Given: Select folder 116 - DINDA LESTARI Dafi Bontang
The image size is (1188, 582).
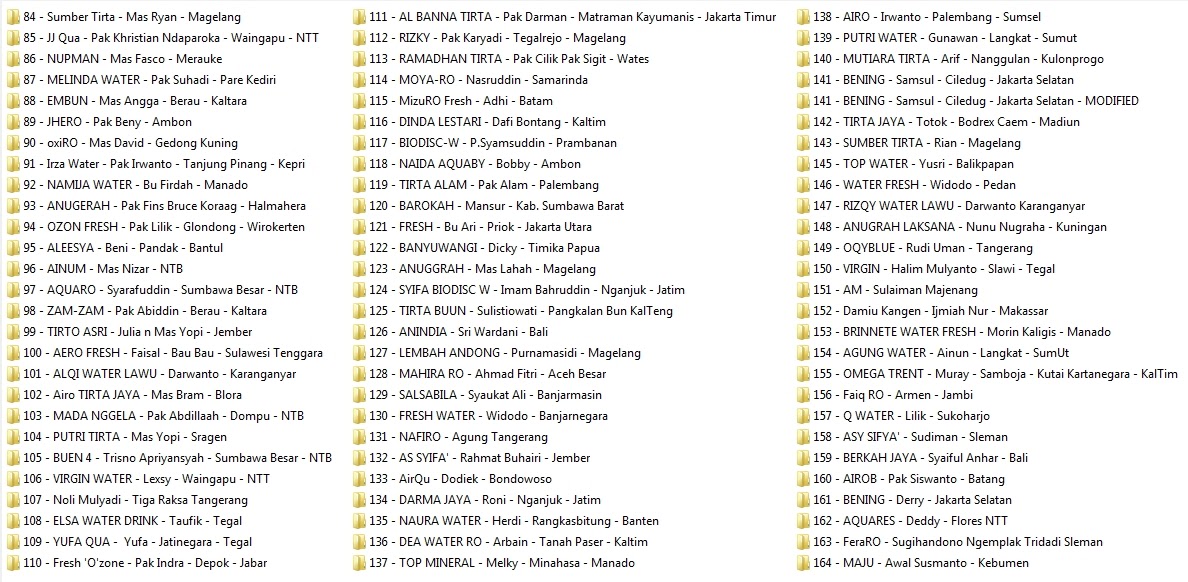Looking at the screenshot, I should [x=480, y=121].
